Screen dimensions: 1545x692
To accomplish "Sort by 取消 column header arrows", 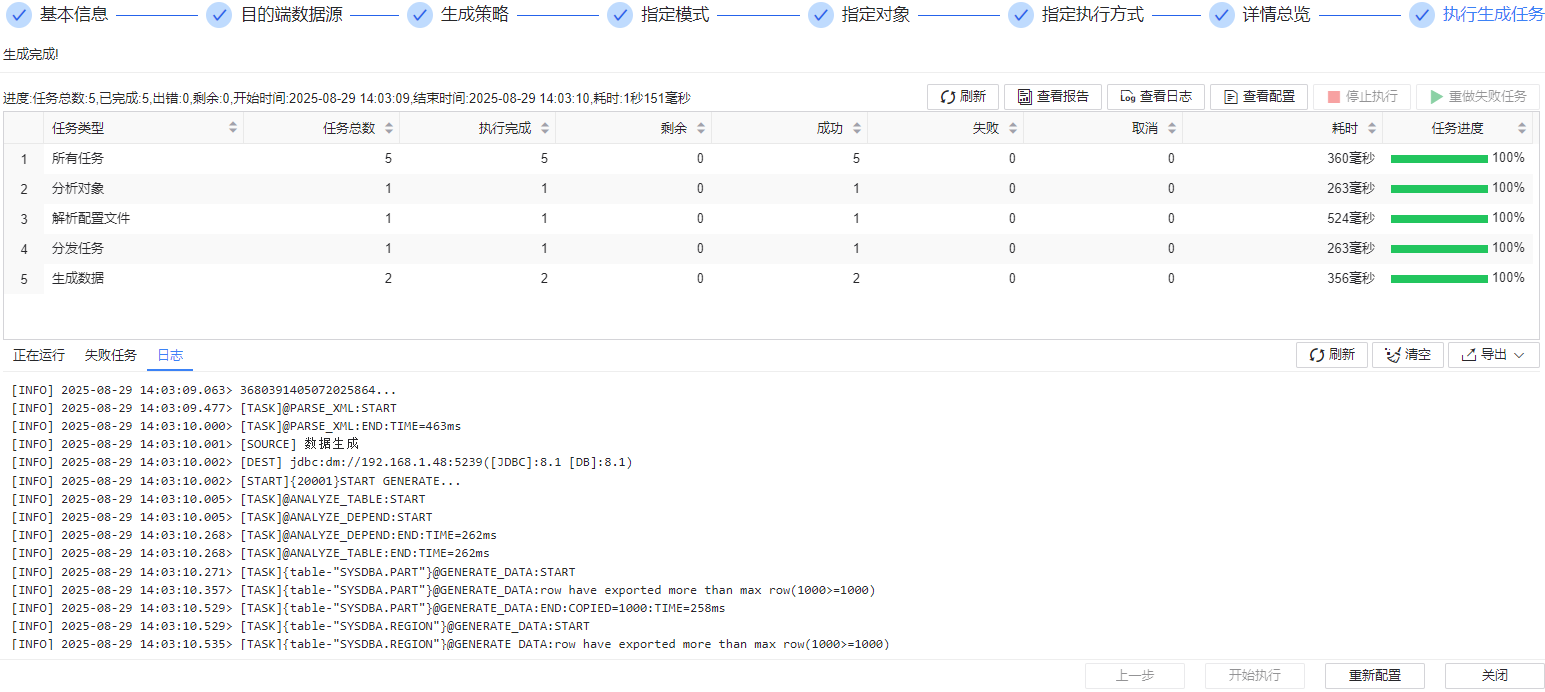I will click(x=1171, y=128).
